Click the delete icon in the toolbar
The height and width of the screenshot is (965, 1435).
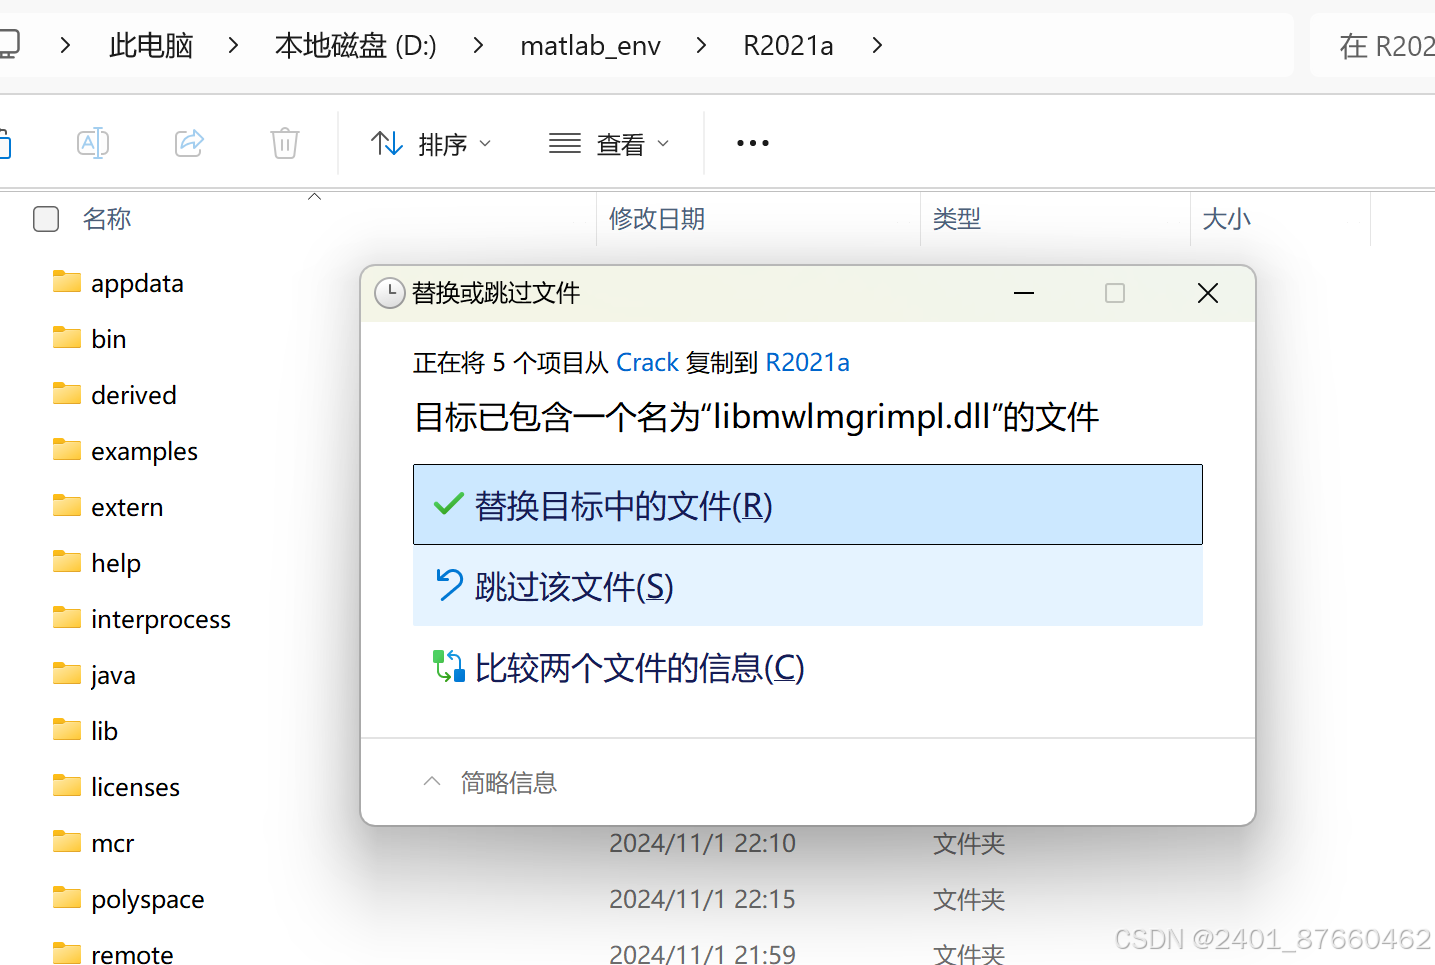coord(284,143)
